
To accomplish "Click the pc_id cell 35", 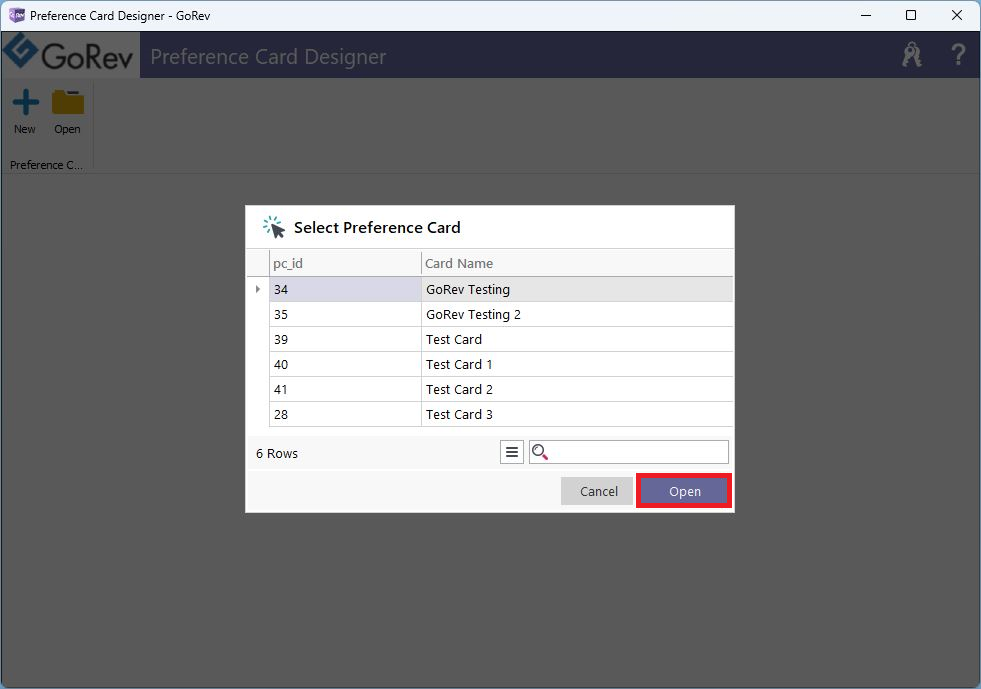I will coord(345,314).
